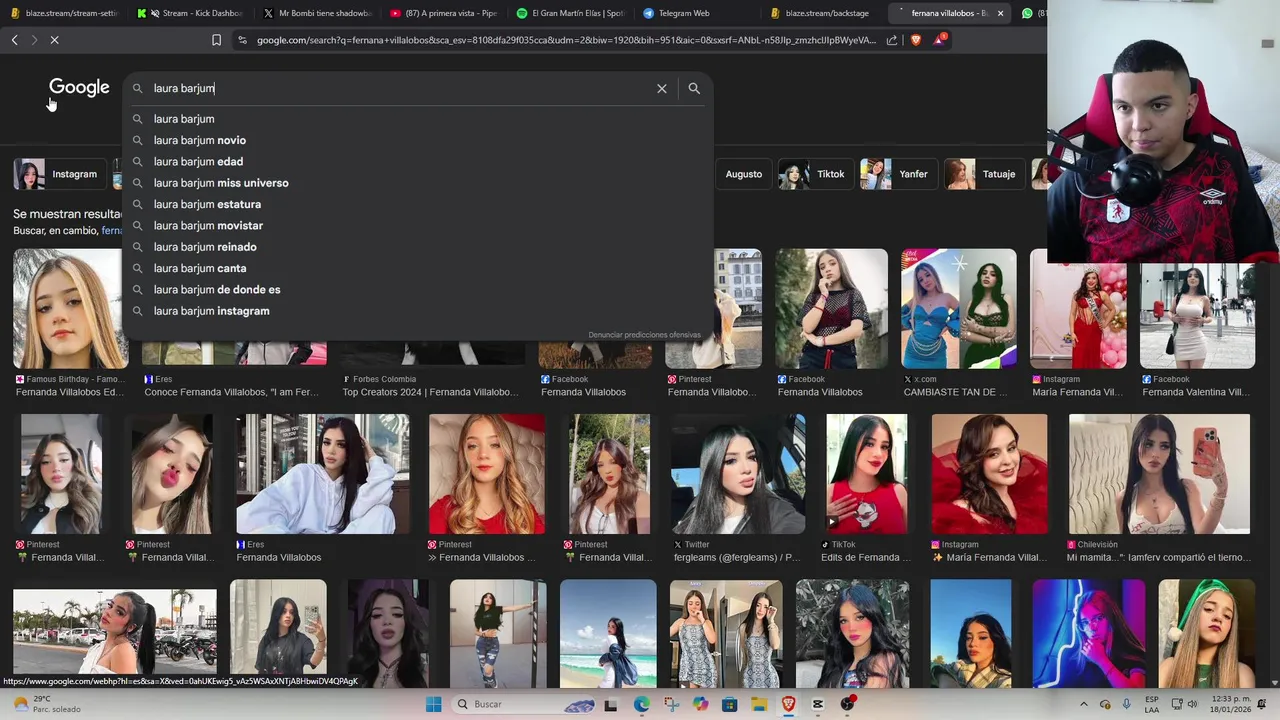
Task: Click the microphone tray icon
Action: (x=1127, y=704)
